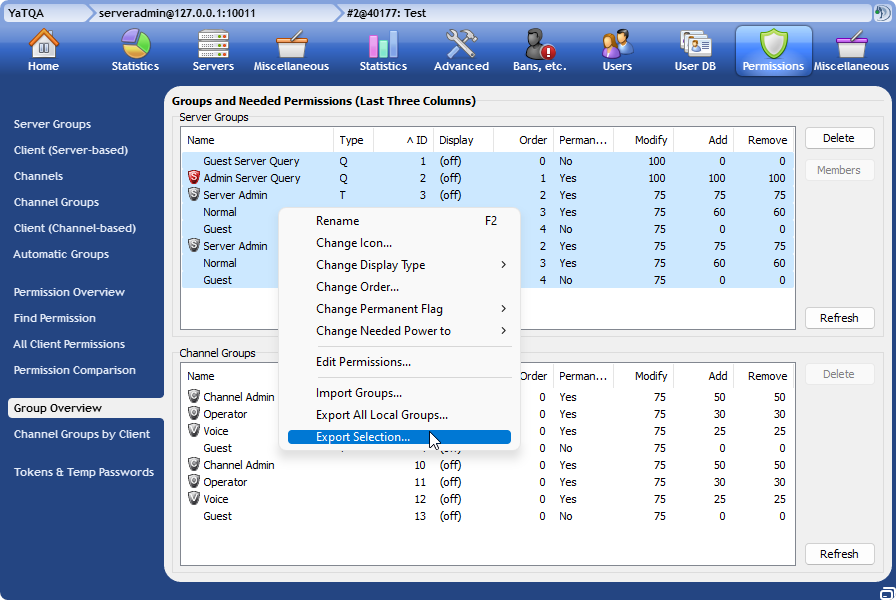896x600 pixels.
Task: Open the bar chart Statistics icon
Action: [383, 50]
